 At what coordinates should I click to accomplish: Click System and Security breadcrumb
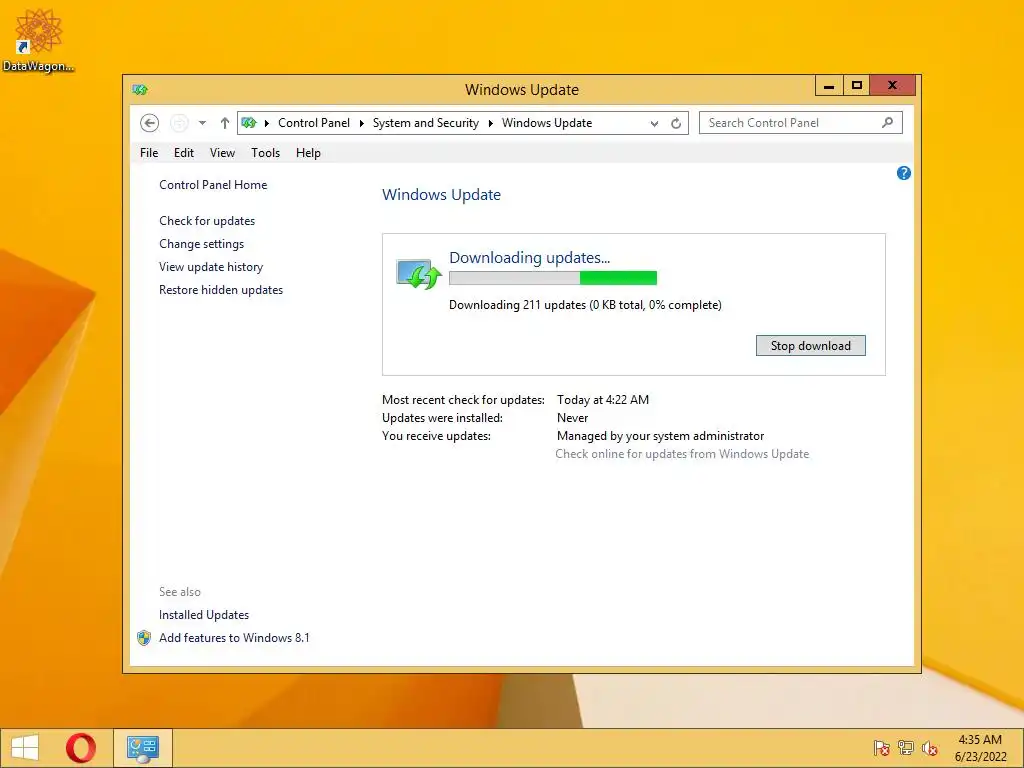pos(425,123)
